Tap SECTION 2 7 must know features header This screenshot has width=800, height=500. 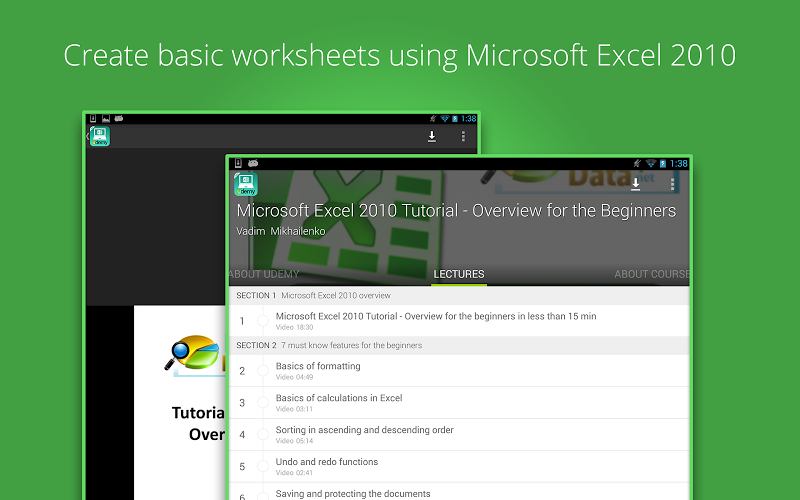[x=459, y=345]
